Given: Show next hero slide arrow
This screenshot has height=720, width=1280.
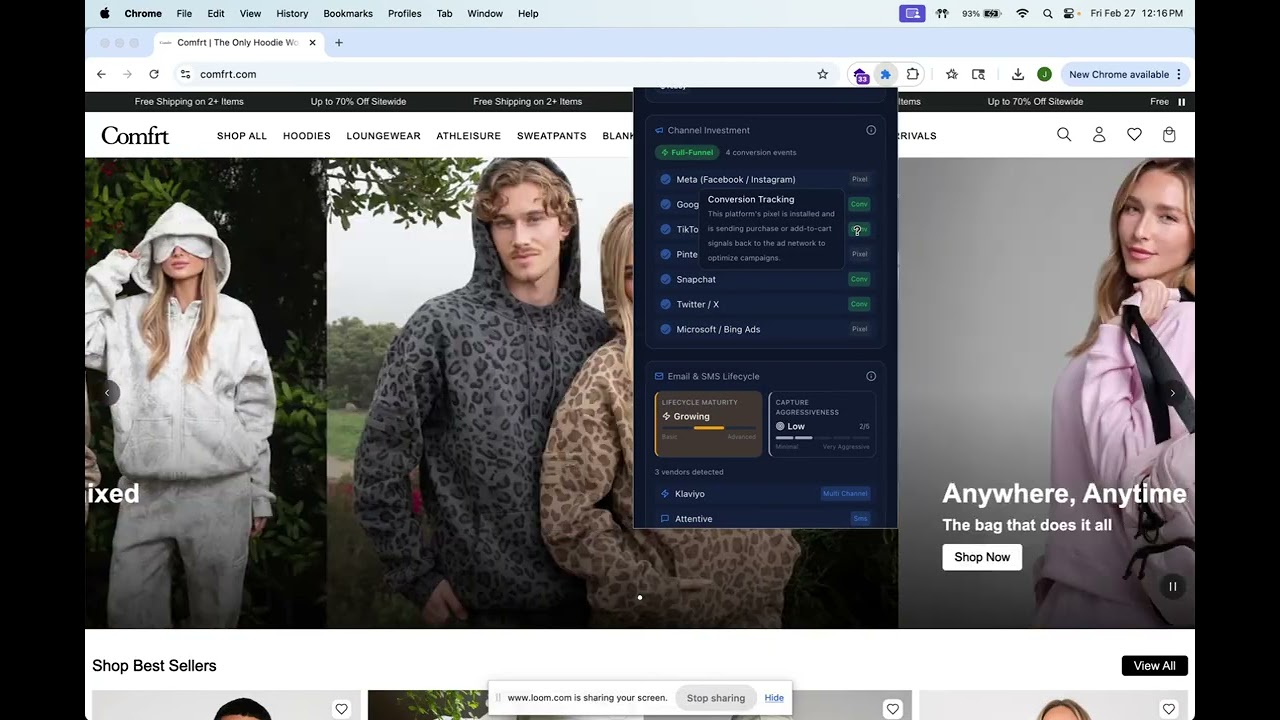Looking at the screenshot, I should click(x=1173, y=393).
